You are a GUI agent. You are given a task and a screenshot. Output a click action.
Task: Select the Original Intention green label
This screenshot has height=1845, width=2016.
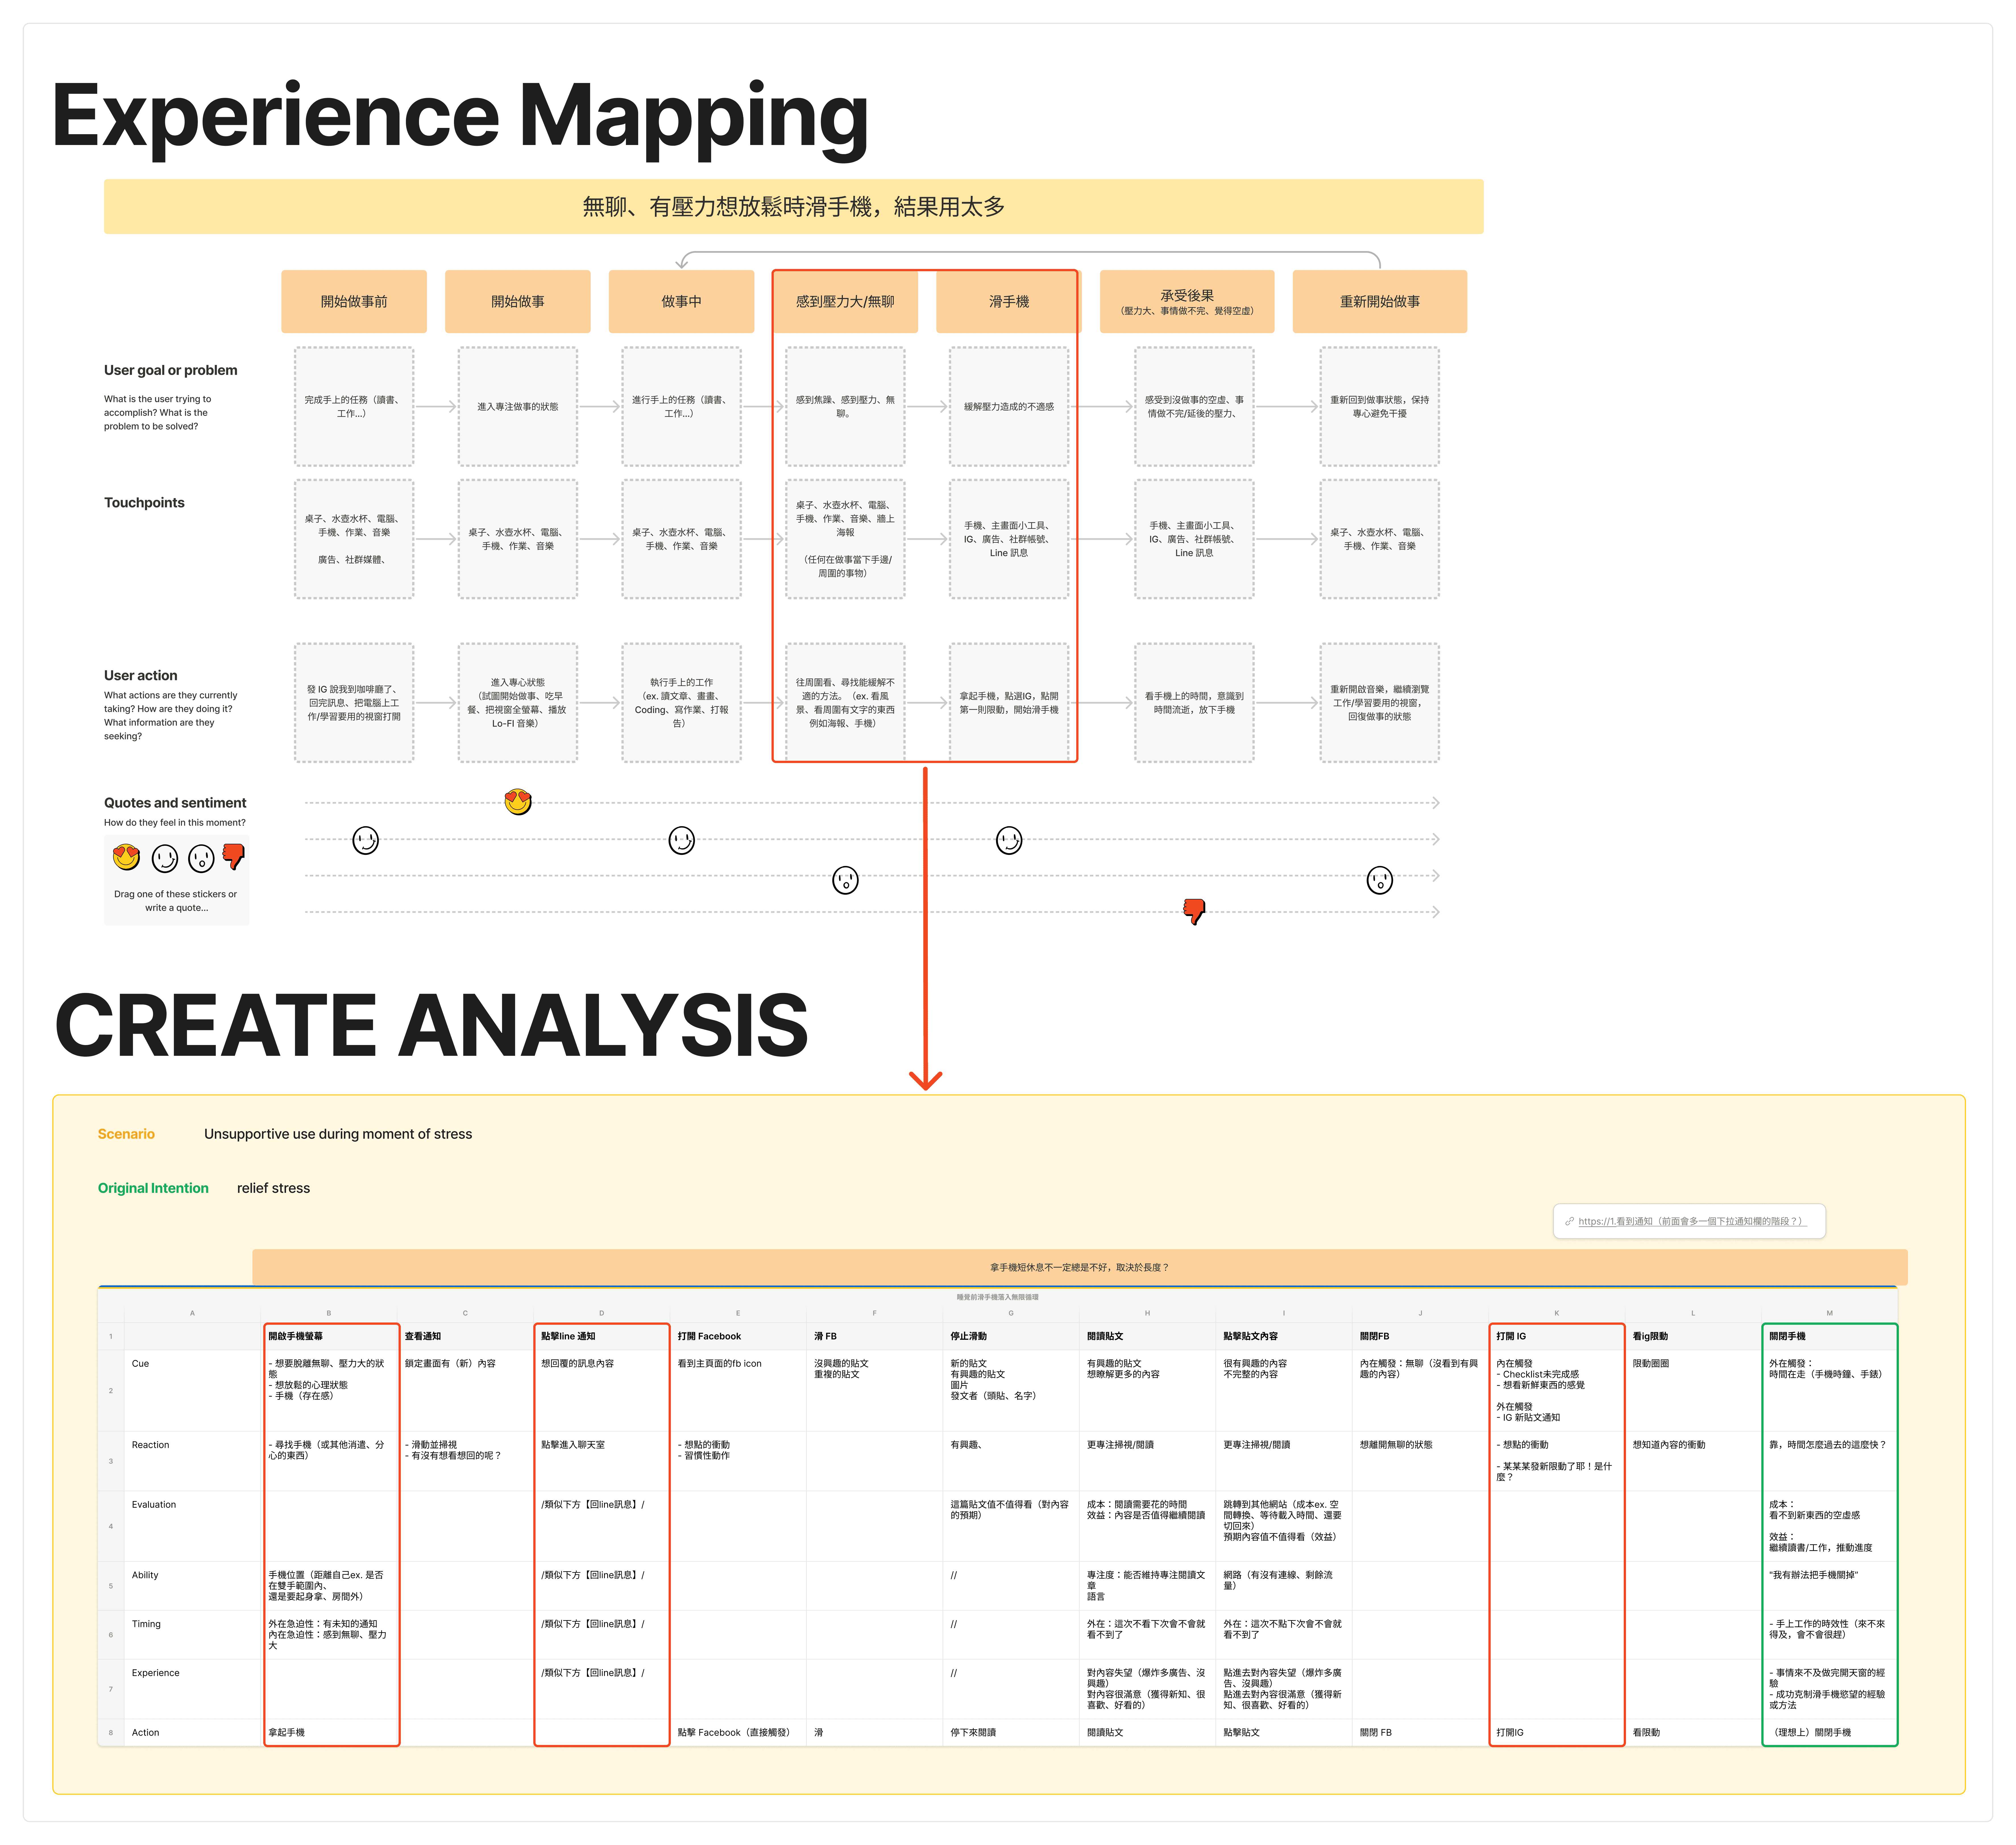[153, 1188]
